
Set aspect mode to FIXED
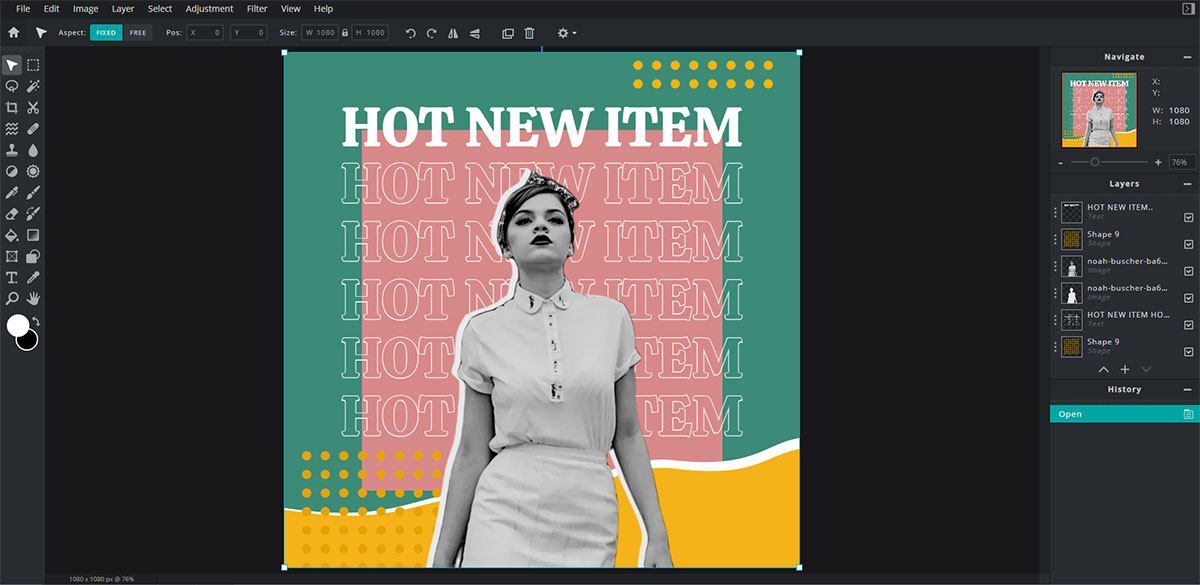tap(106, 33)
